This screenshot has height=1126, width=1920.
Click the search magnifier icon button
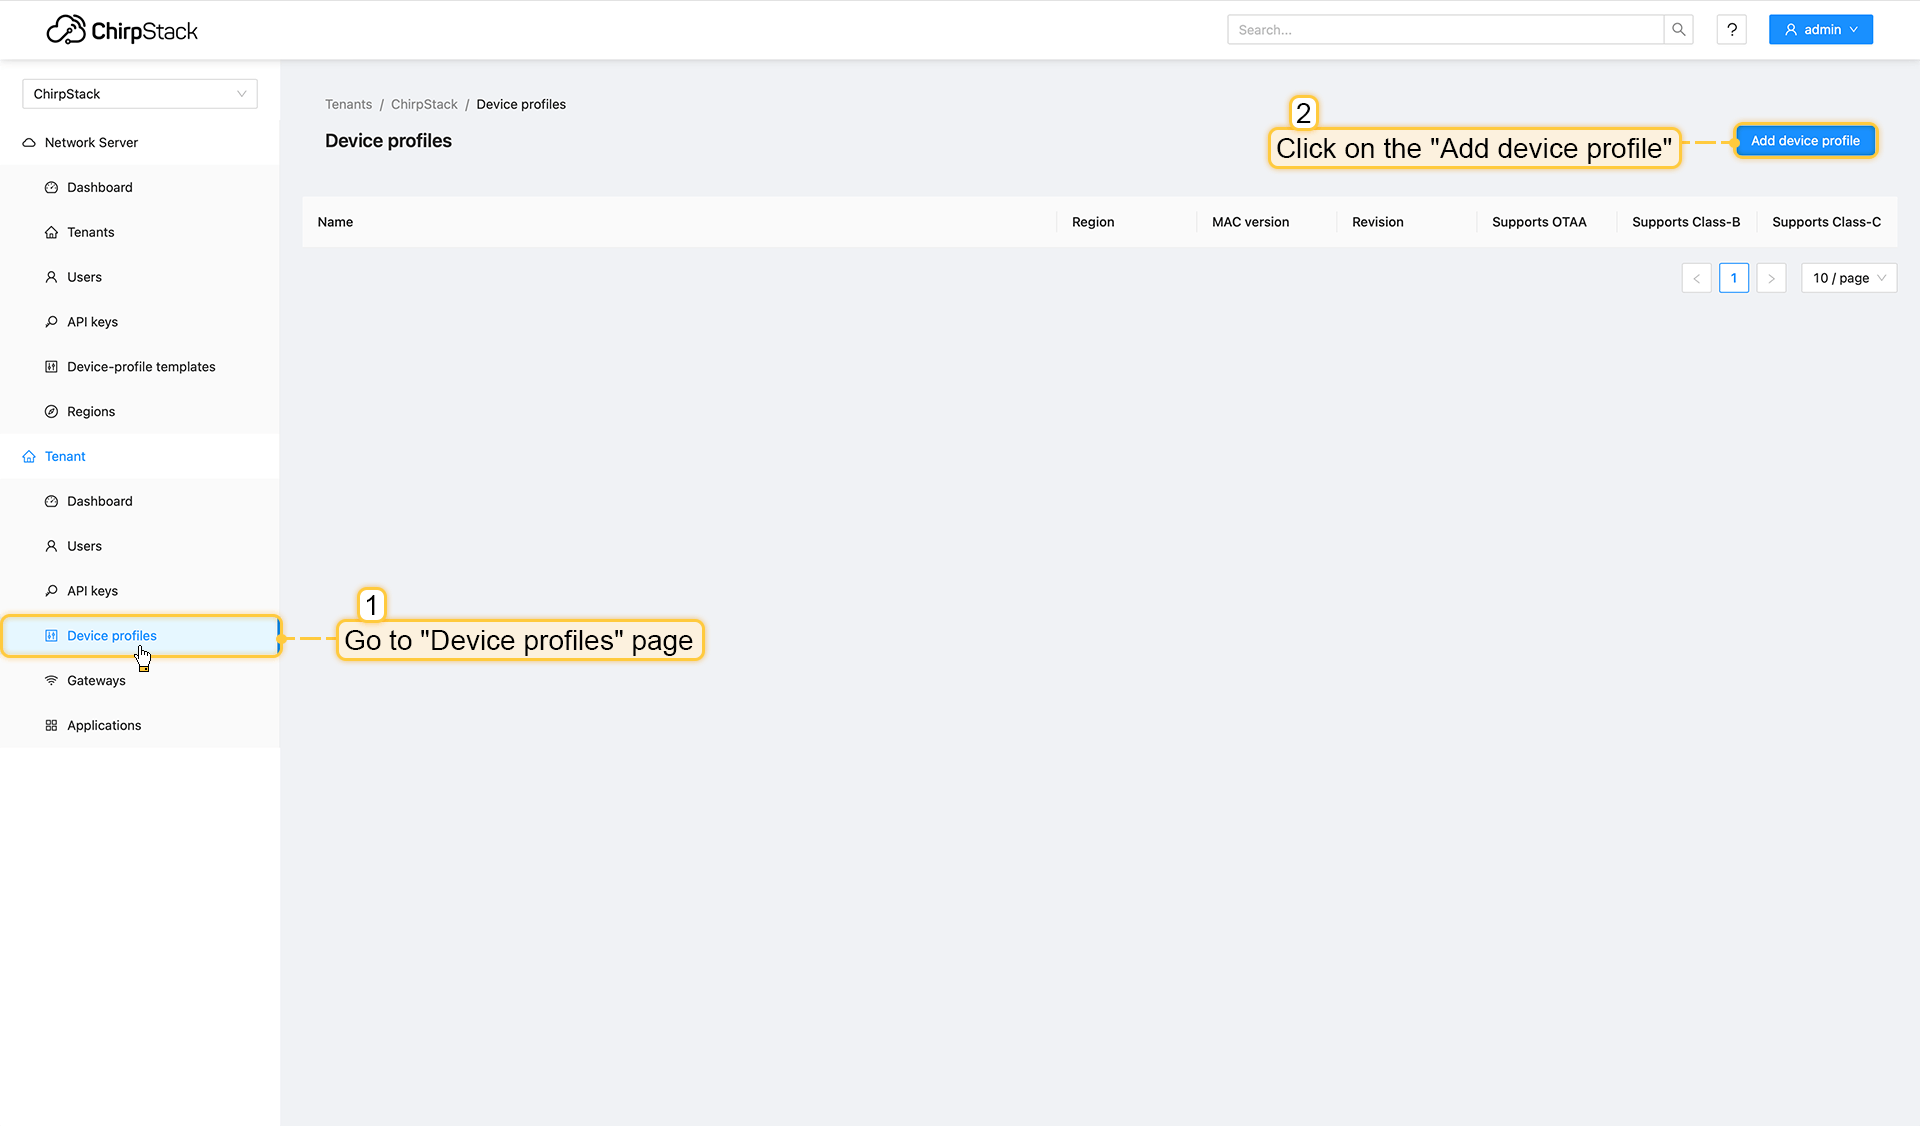[1678, 30]
